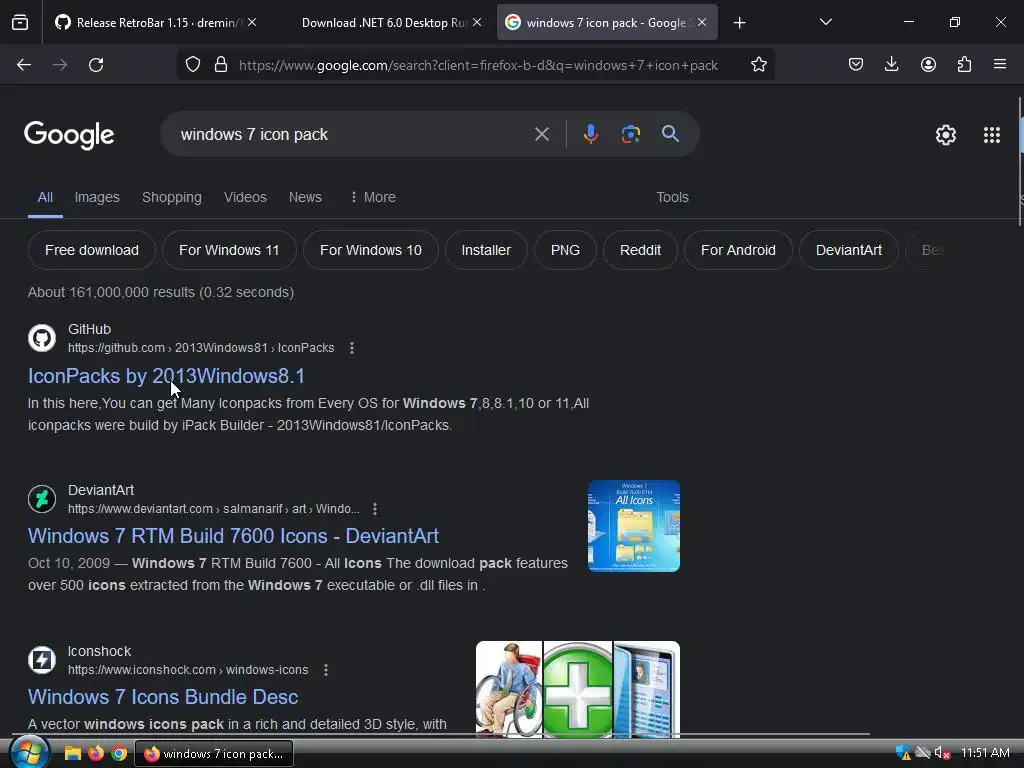The height and width of the screenshot is (768, 1024).
Task: Open the taskbar clock 11:51 AM
Action: pyautogui.click(x=985, y=753)
